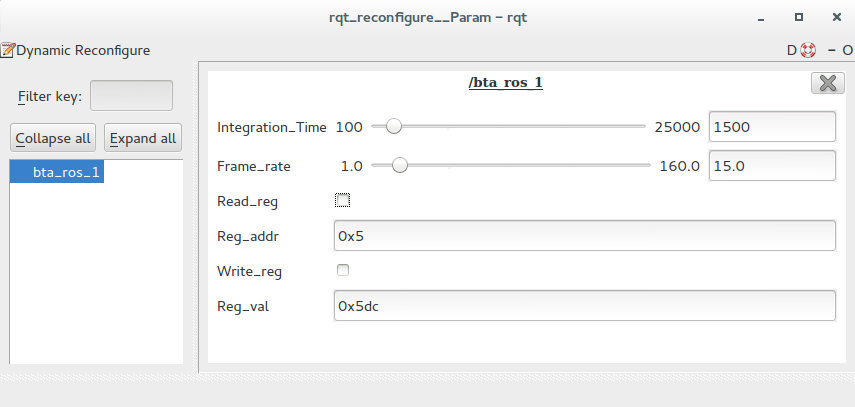Click the Integration_Time slider handle

(x=394, y=127)
